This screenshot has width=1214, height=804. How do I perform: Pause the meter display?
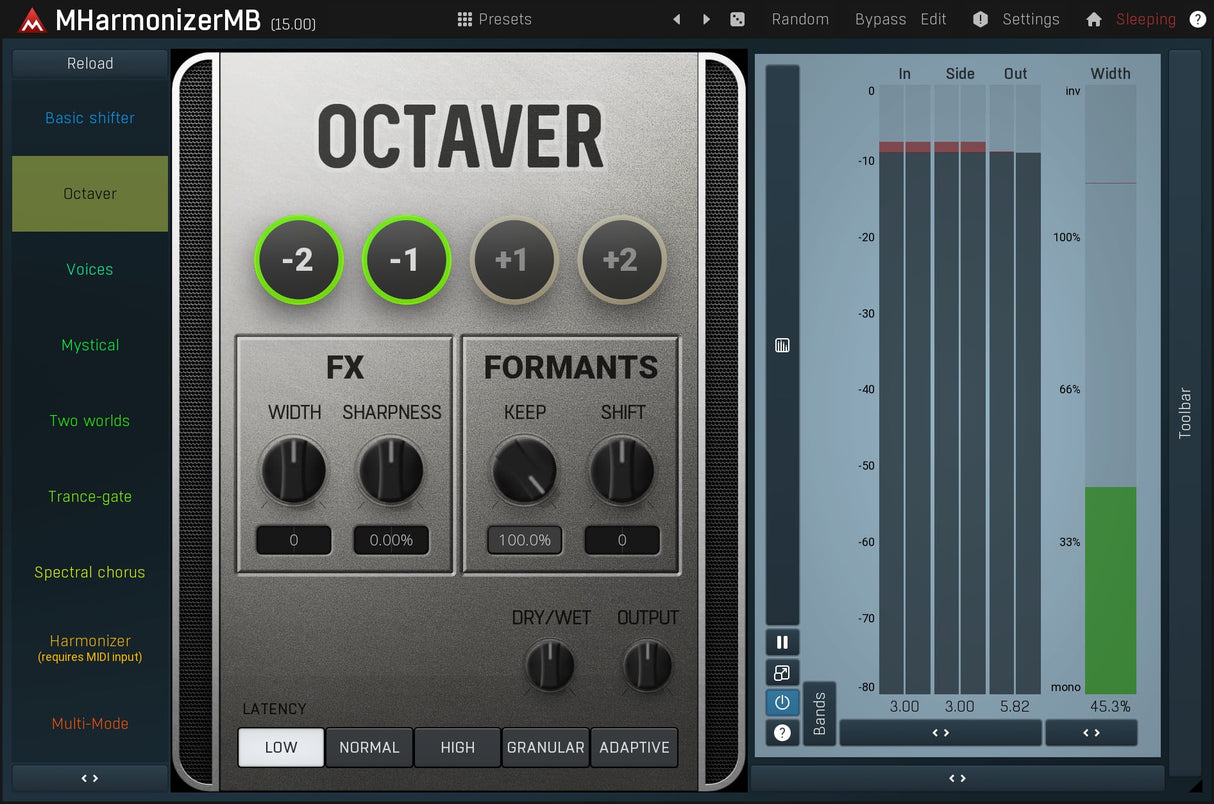782,642
